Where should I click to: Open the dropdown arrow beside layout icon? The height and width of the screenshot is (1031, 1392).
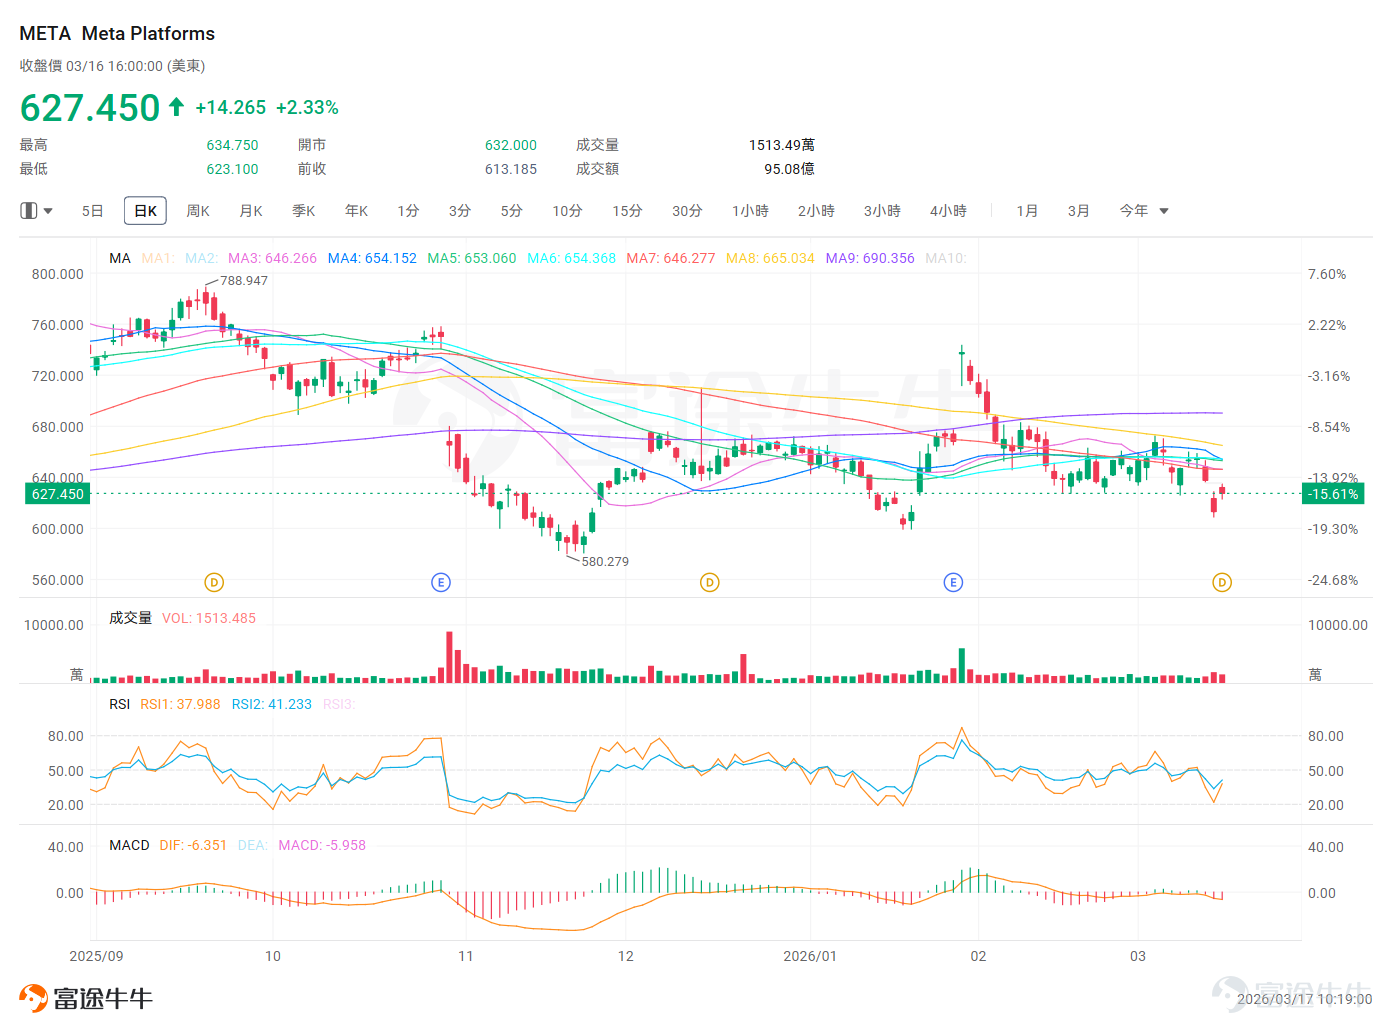click(x=48, y=211)
